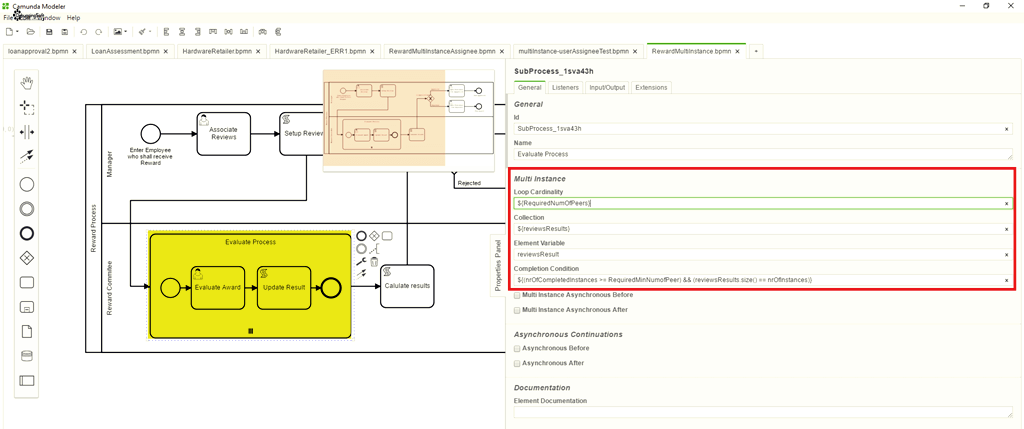The width and height of the screenshot is (1024, 429).
Task: Open the Help menu
Action: pyautogui.click(x=73, y=18)
